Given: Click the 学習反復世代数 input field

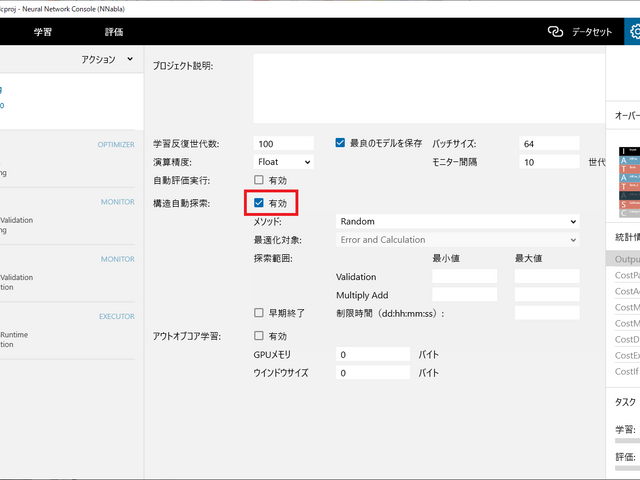Looking at the screenshot, I should [x=284, y=143].
